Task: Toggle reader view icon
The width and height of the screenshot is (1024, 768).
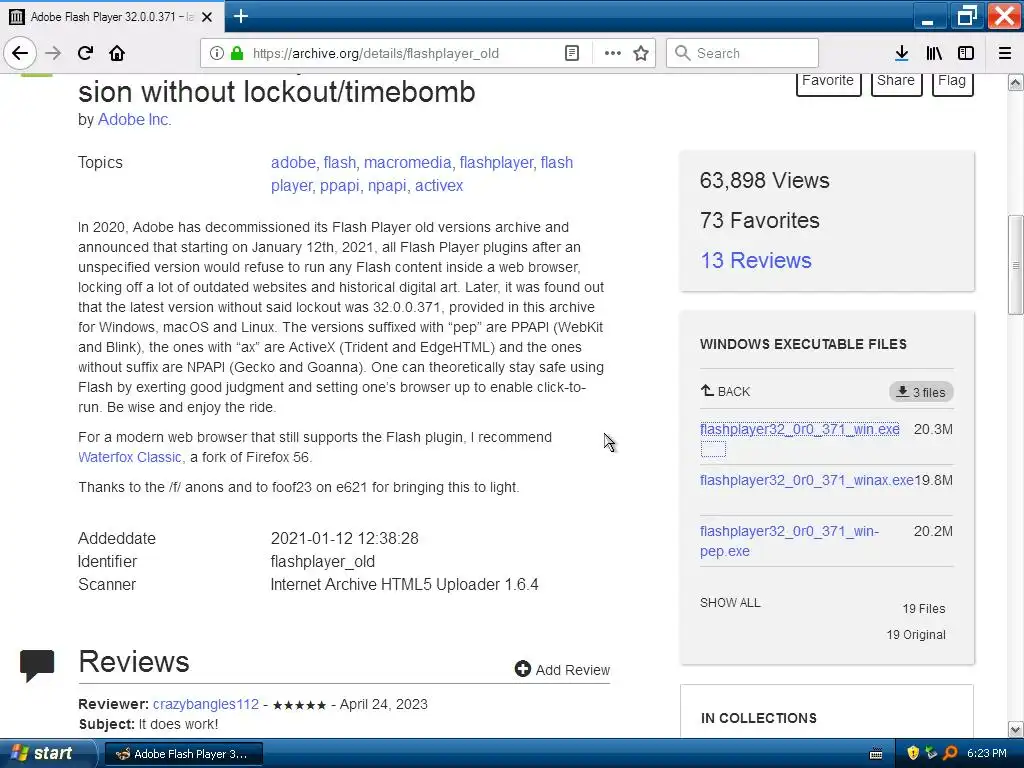Action: 571,53
